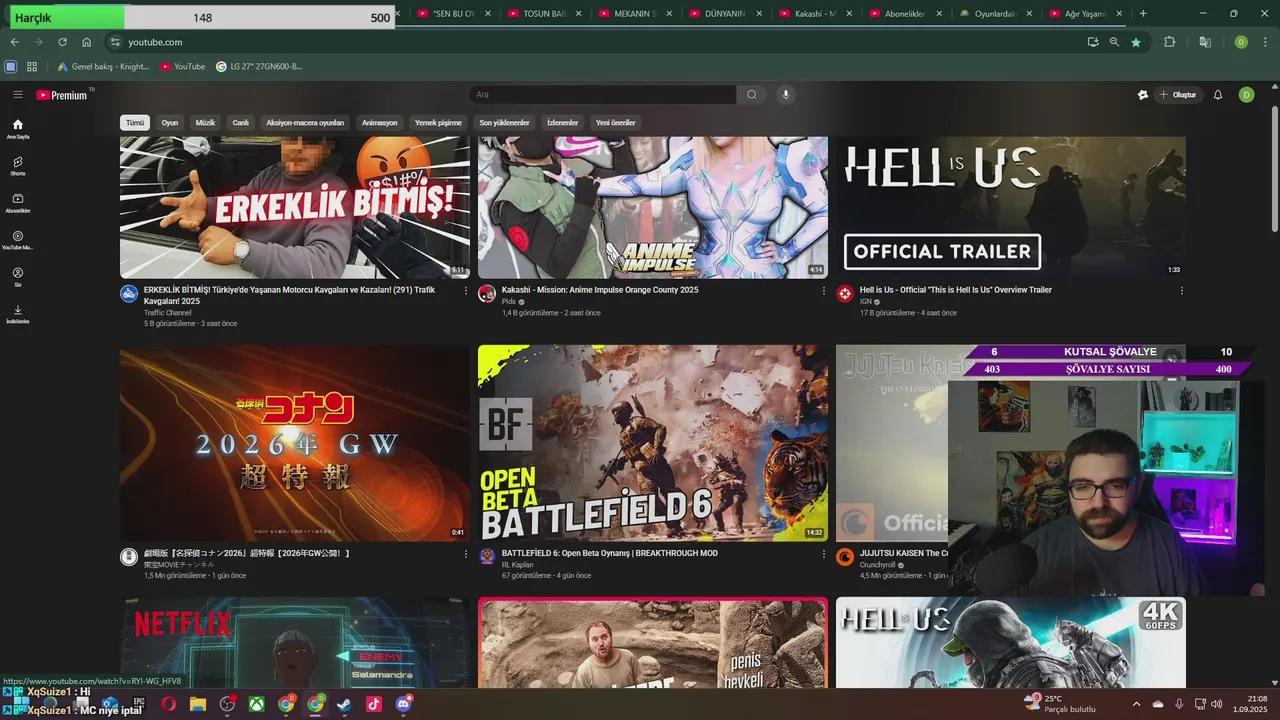The width and height of the screenshot is (1280, 720).
Task: Open the Siz (You) sidebar section
Action: (x=18, y=277)
